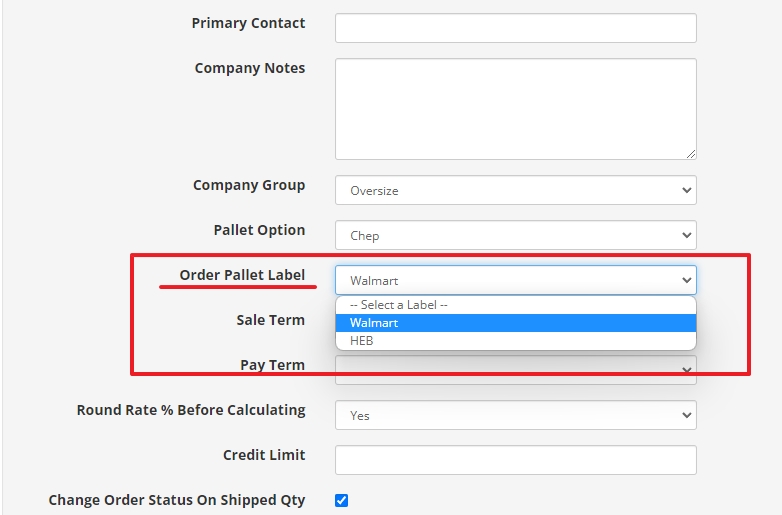
Task: Collapse the Order Pallet Label dropdown
Action: (x=515, y=280)
